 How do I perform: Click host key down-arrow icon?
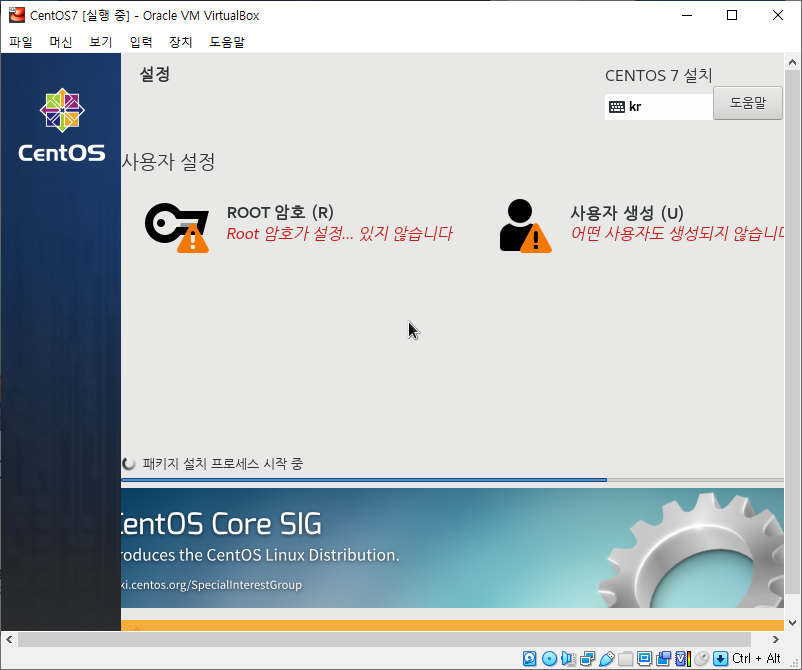click(x=720, y=658)
